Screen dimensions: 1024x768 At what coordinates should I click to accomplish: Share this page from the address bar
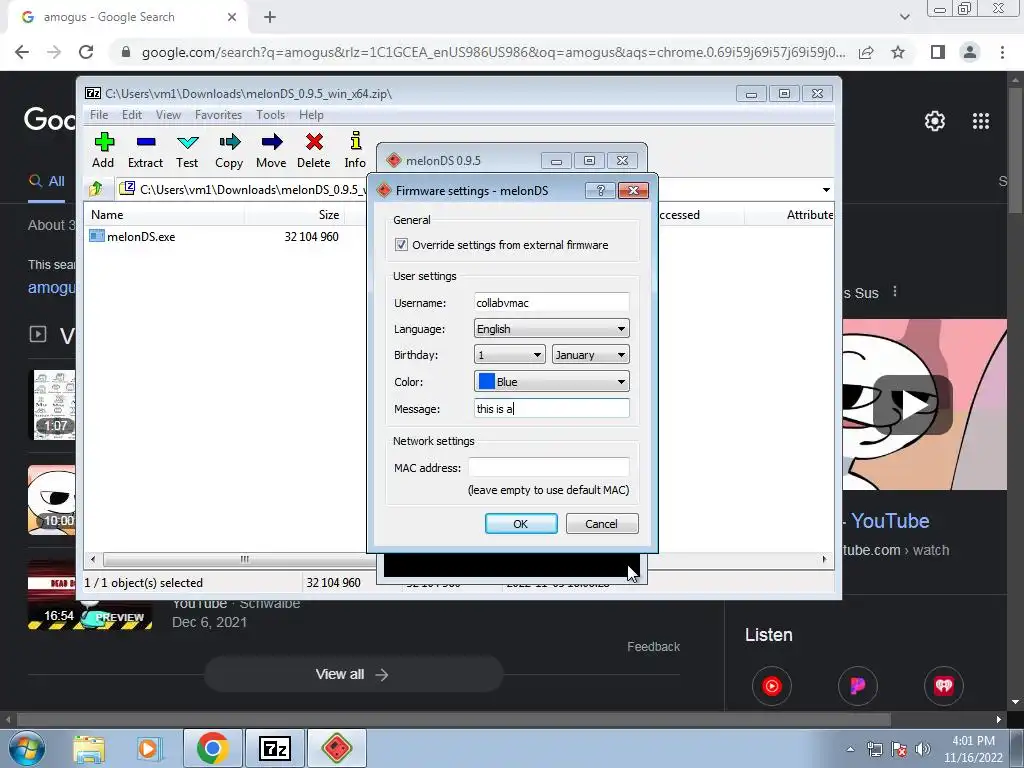866,52
